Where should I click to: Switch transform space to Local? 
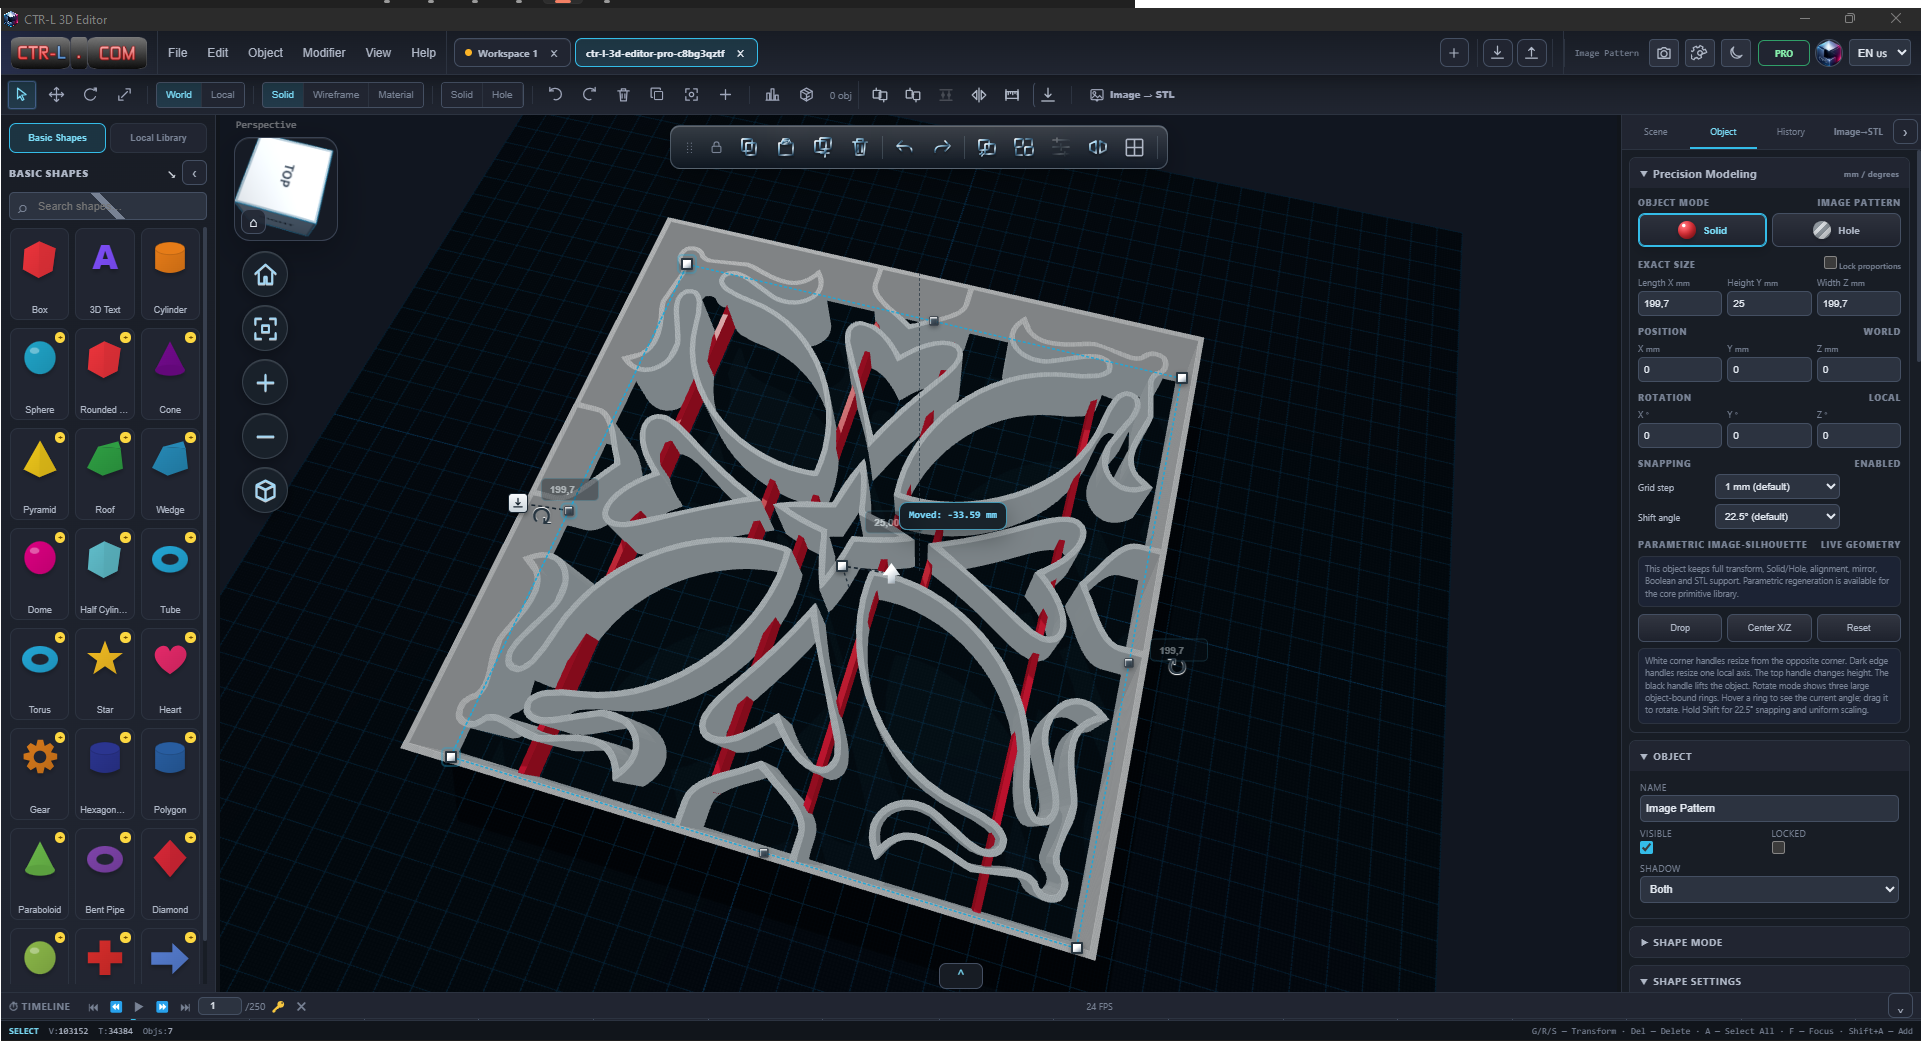click(222, 95)
